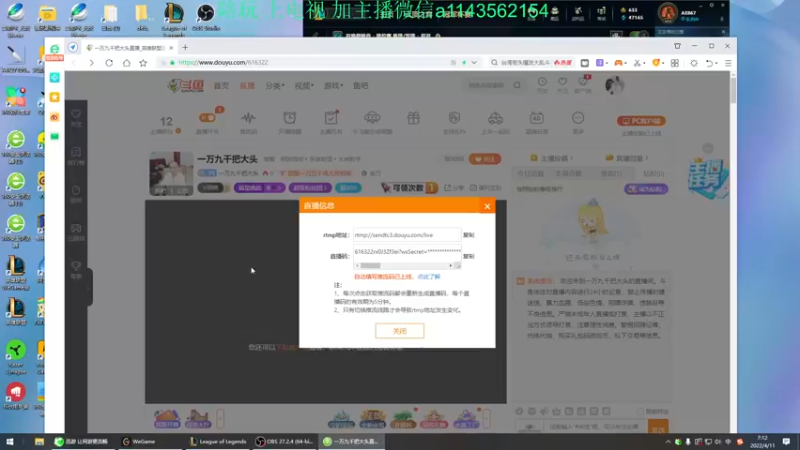Image resolution: width=800 pixels, height=450 pixels.
Task: Open the AD task icon
Action: (x=536, y=118)
